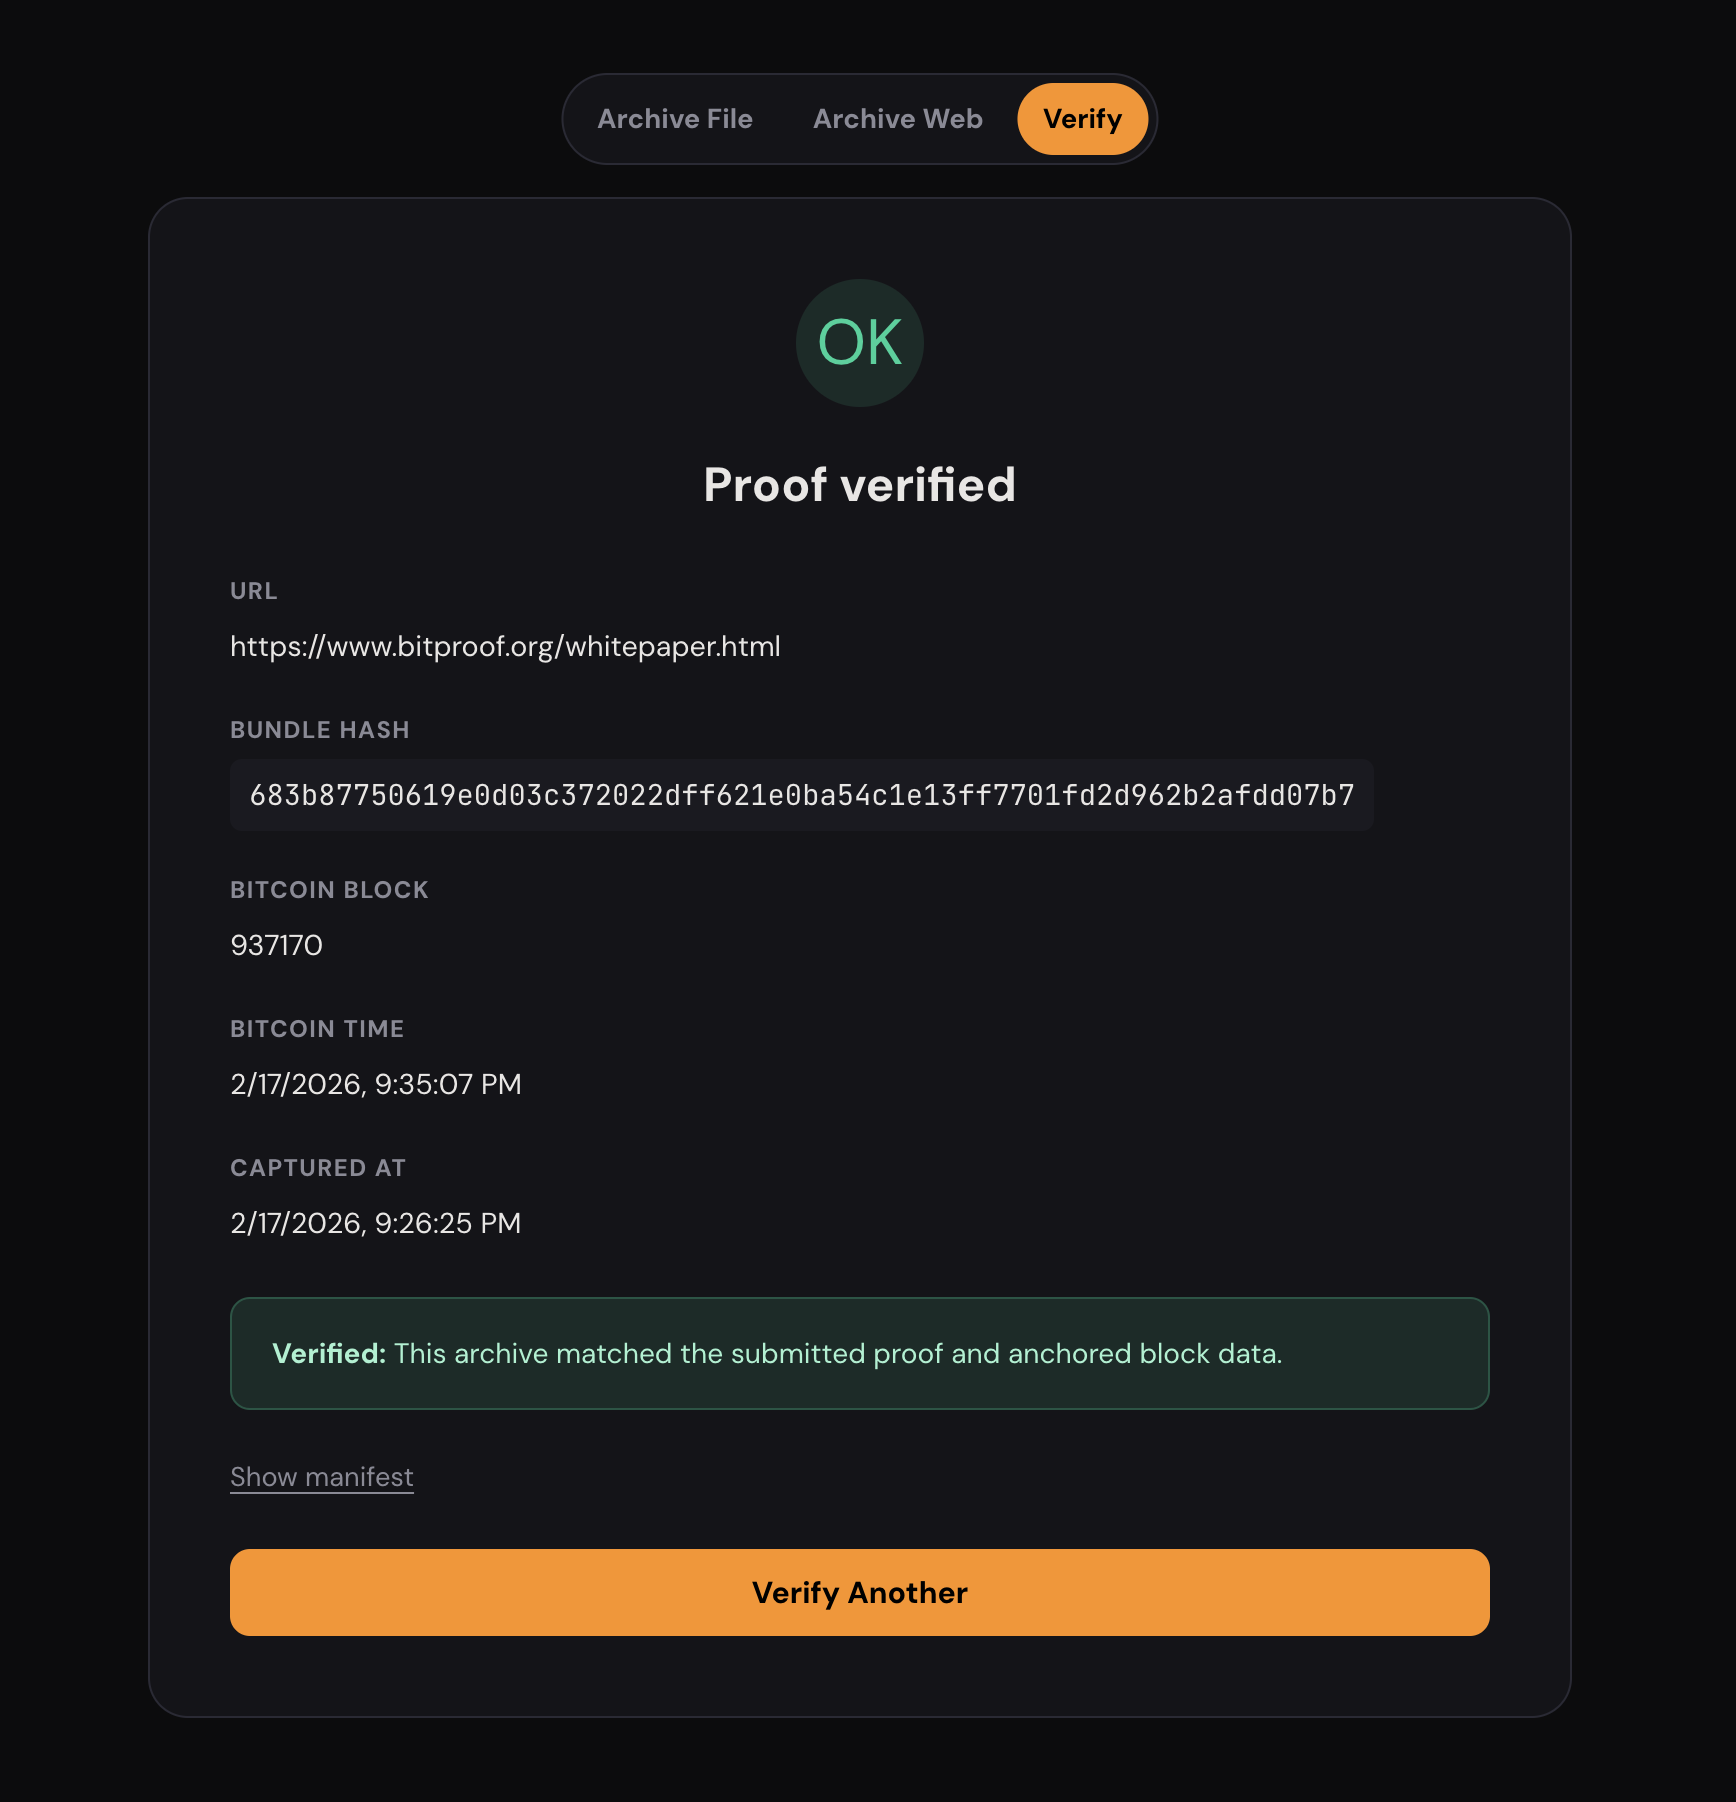1736x1802 pixels.
Task: Select the active Verify tab
Action: [x=1083, y=118]
